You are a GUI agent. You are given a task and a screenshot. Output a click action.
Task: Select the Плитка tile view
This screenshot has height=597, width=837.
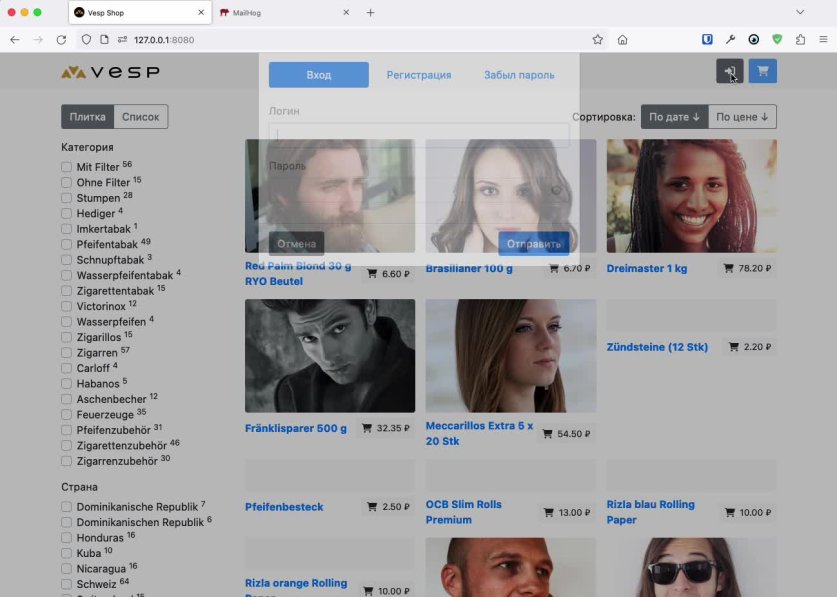pos(88,116)
